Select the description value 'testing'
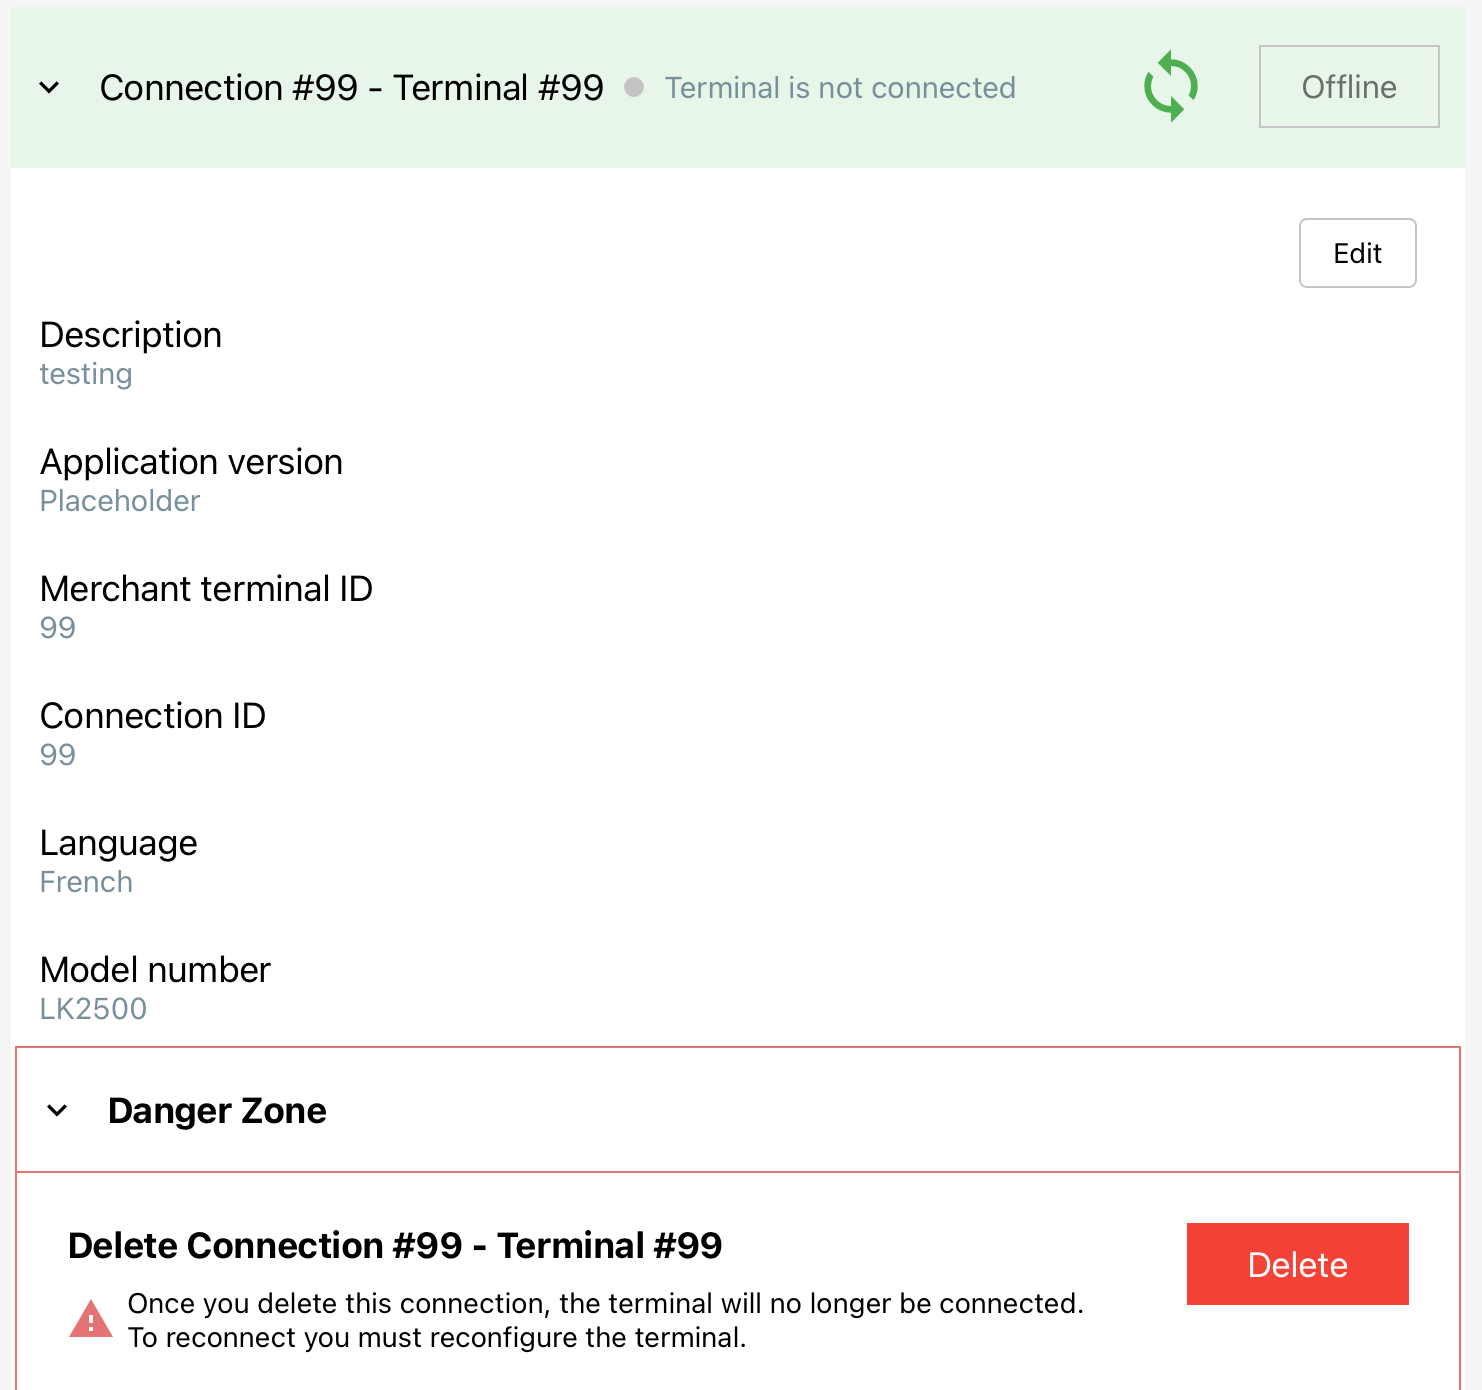The width and height of the screenshot is (1482, 1390). click(x=86, y=374)
